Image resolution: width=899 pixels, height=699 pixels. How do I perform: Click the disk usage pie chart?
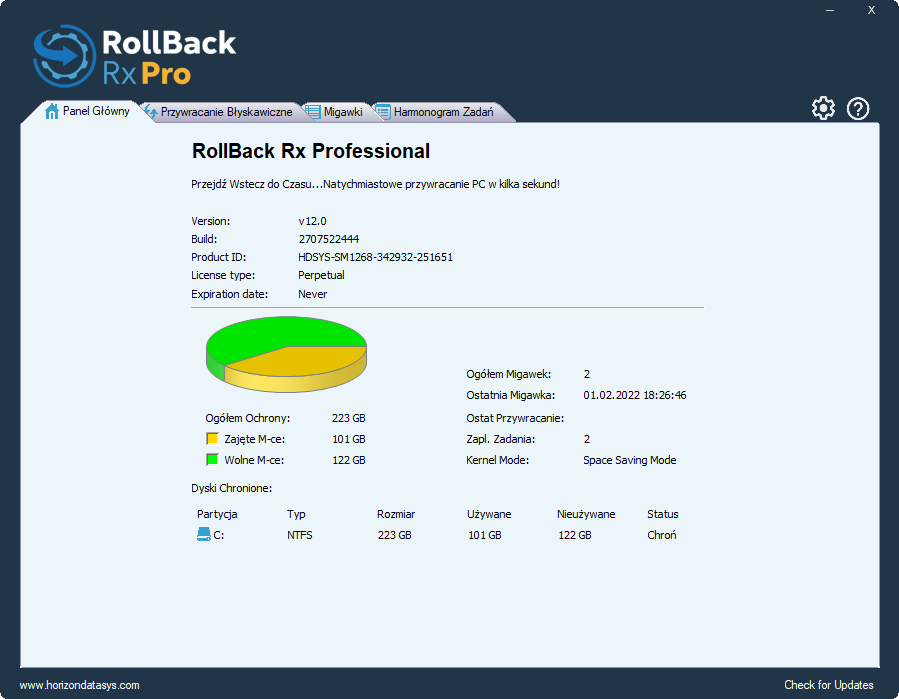tap(286, 354)
